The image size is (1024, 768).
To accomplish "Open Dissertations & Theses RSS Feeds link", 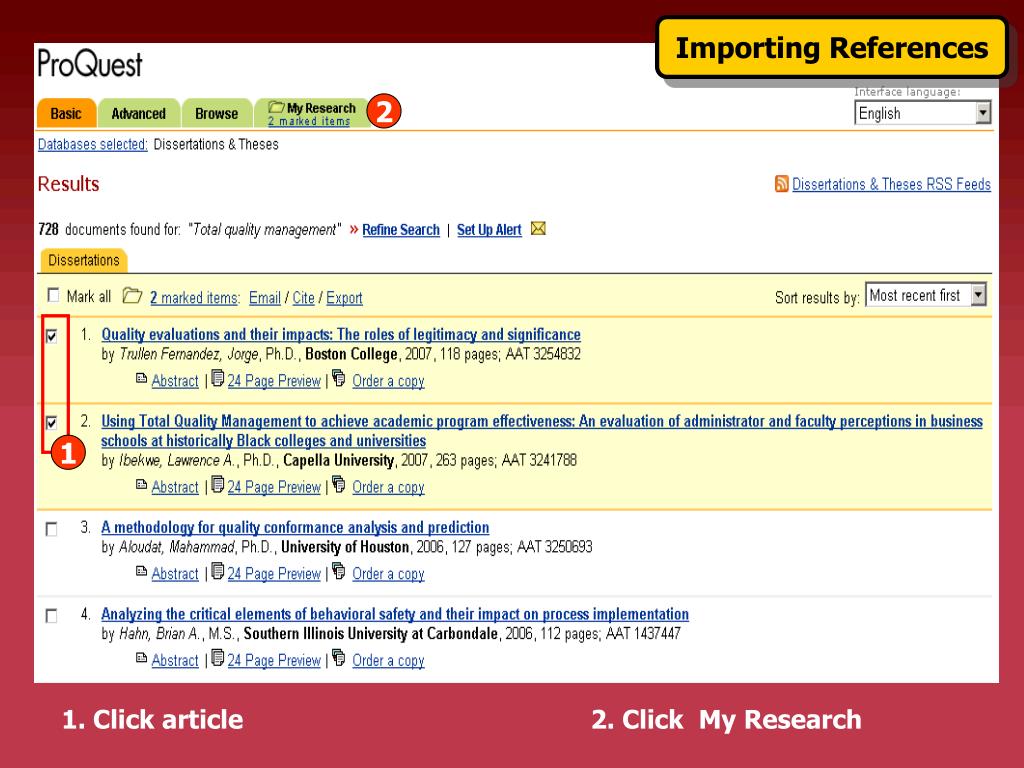I will point(891,184).
